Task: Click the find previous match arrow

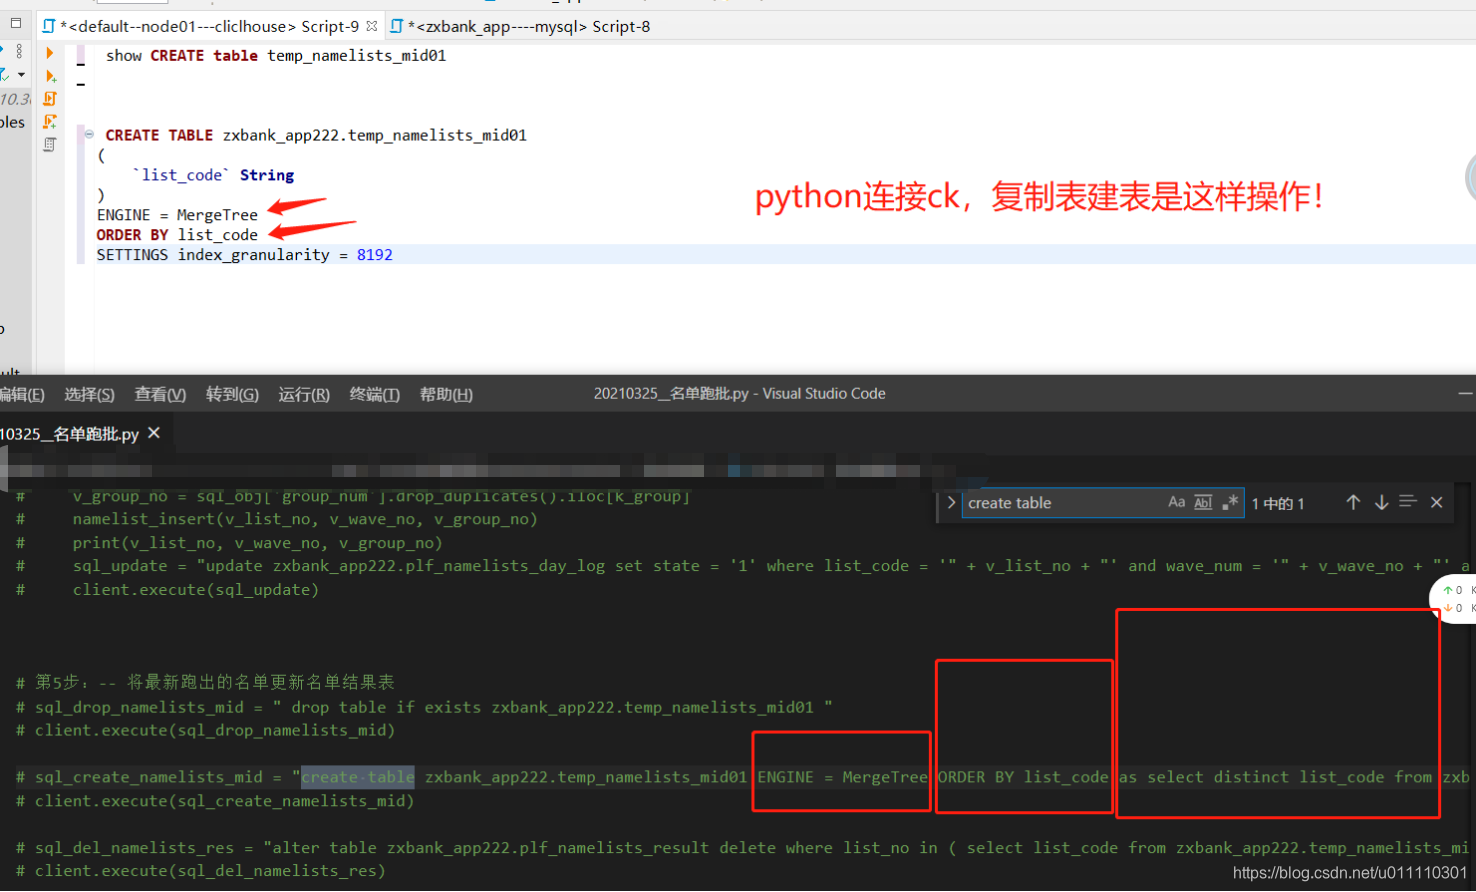Action: point(1353,502)
